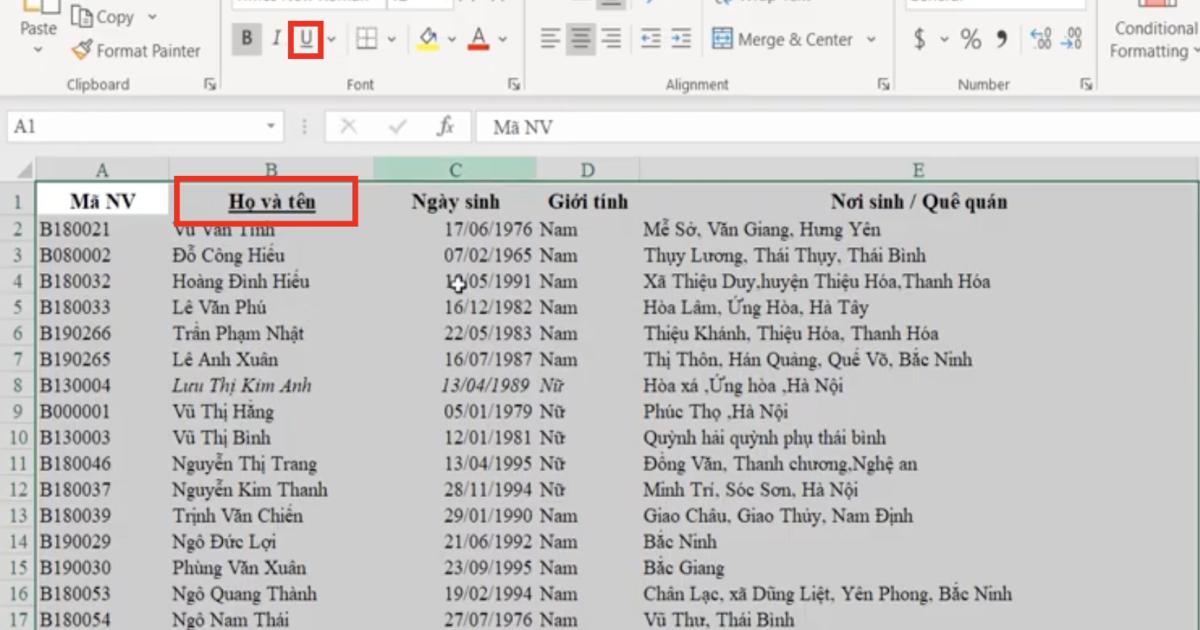Toggle Italic formatting button
Image resolution: width=1200 pixels, height=630 pixels.
pyautogui.click(x=275, y=39)
